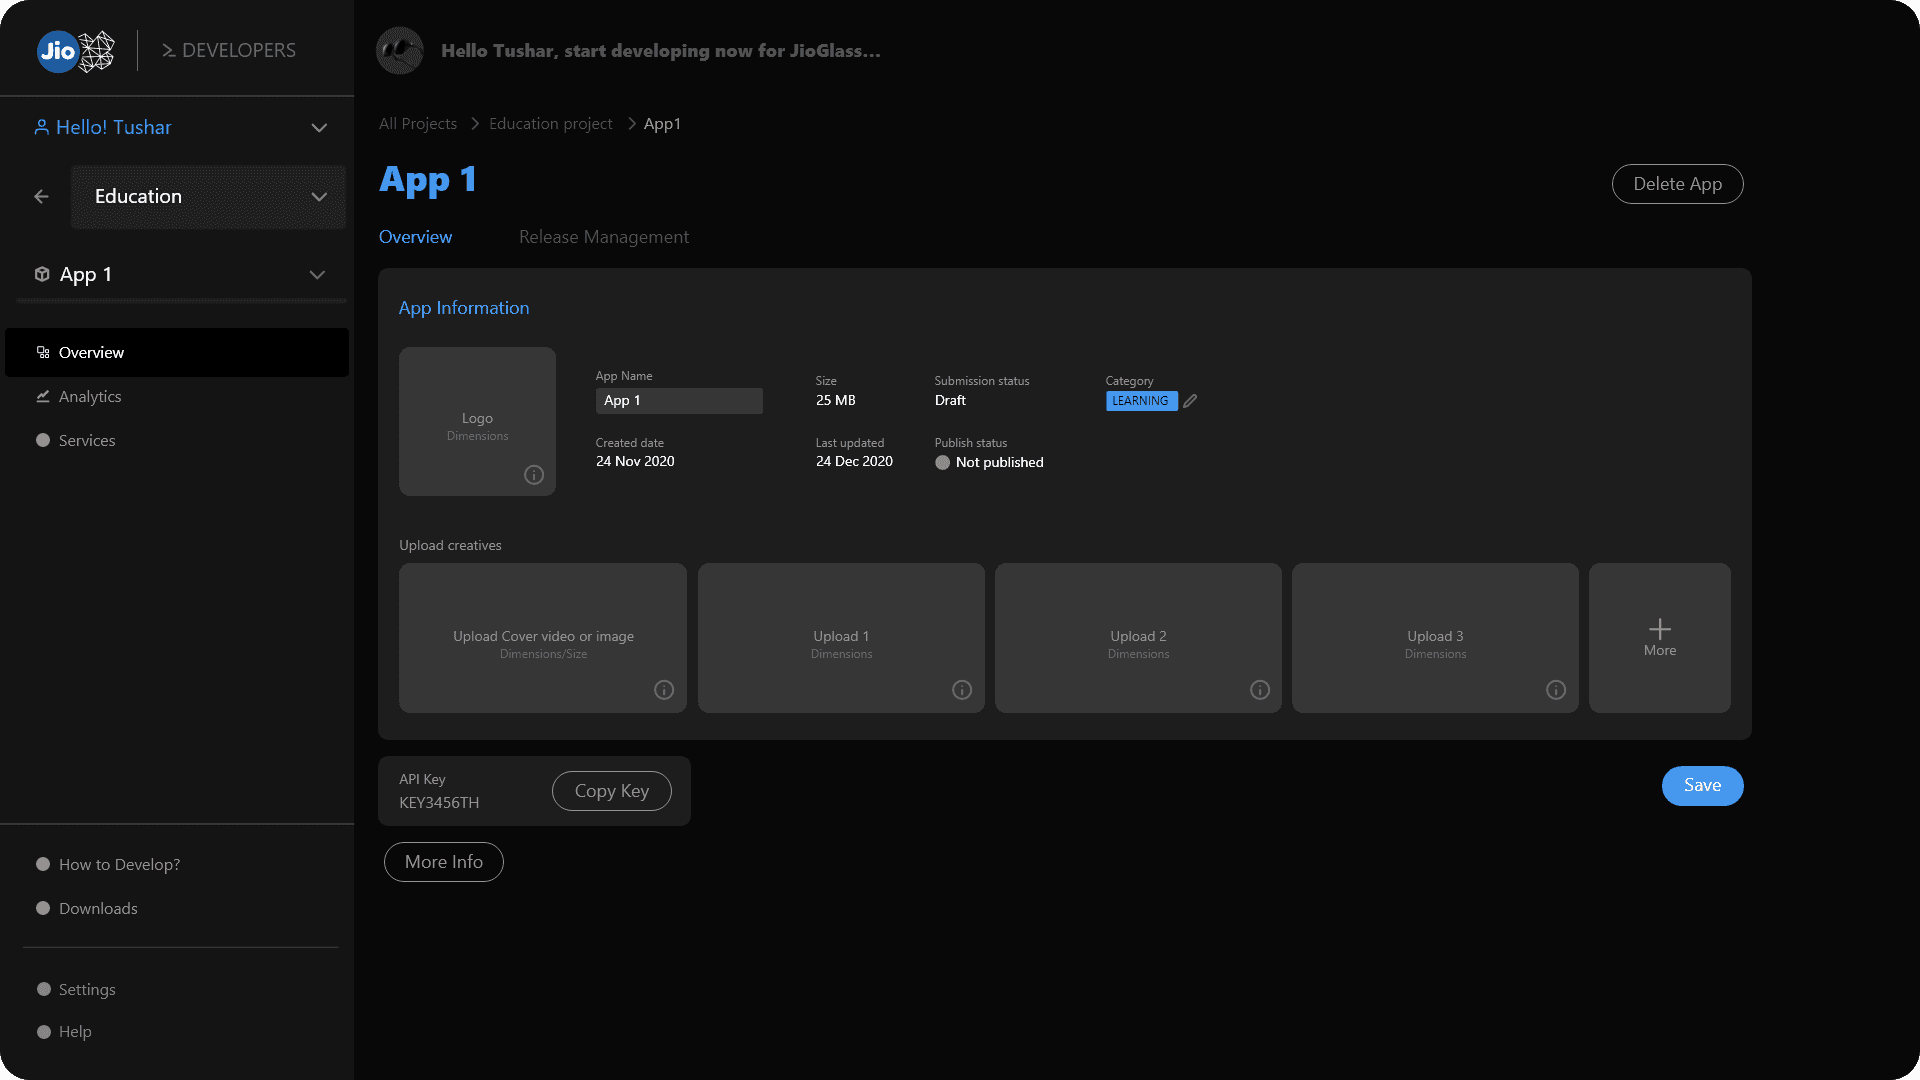Select the LEARNING category tag
The width and height of the screenshot is (1920, 1080).
click(x=1141, y=401)
